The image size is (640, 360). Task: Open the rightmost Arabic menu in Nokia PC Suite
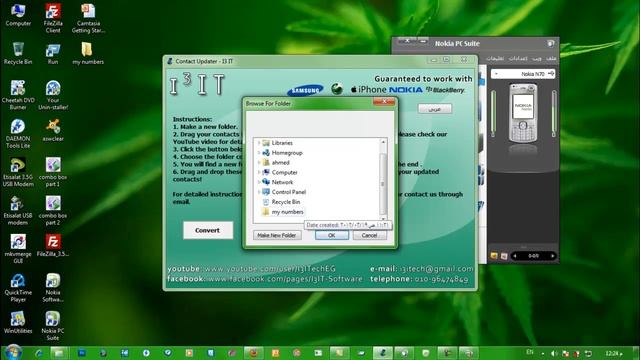(551, 58)
